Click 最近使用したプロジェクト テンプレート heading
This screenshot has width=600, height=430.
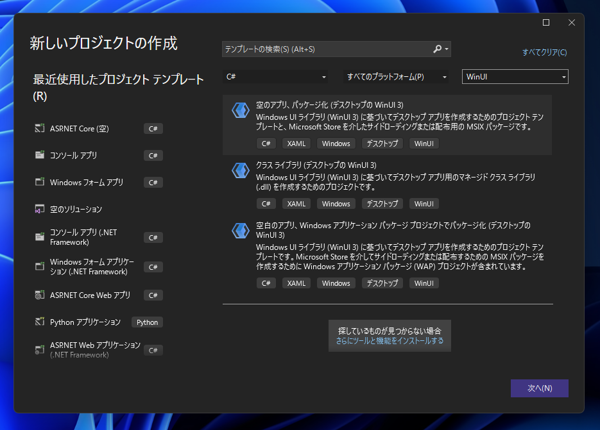118,88
